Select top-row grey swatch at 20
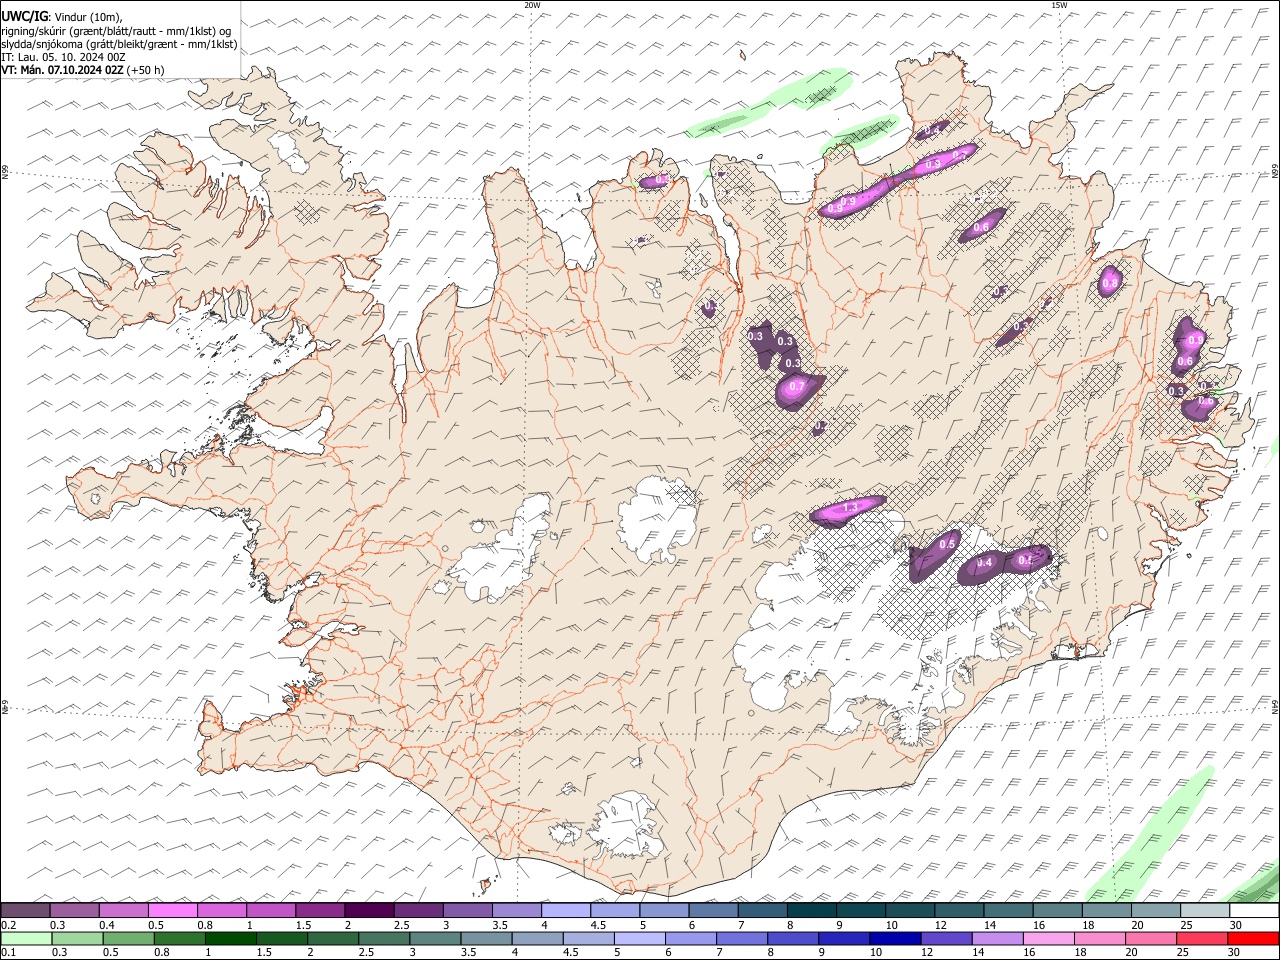The height and width of the screenshot is (960, 1280). pyautogui.click(x=1156, y=910)
